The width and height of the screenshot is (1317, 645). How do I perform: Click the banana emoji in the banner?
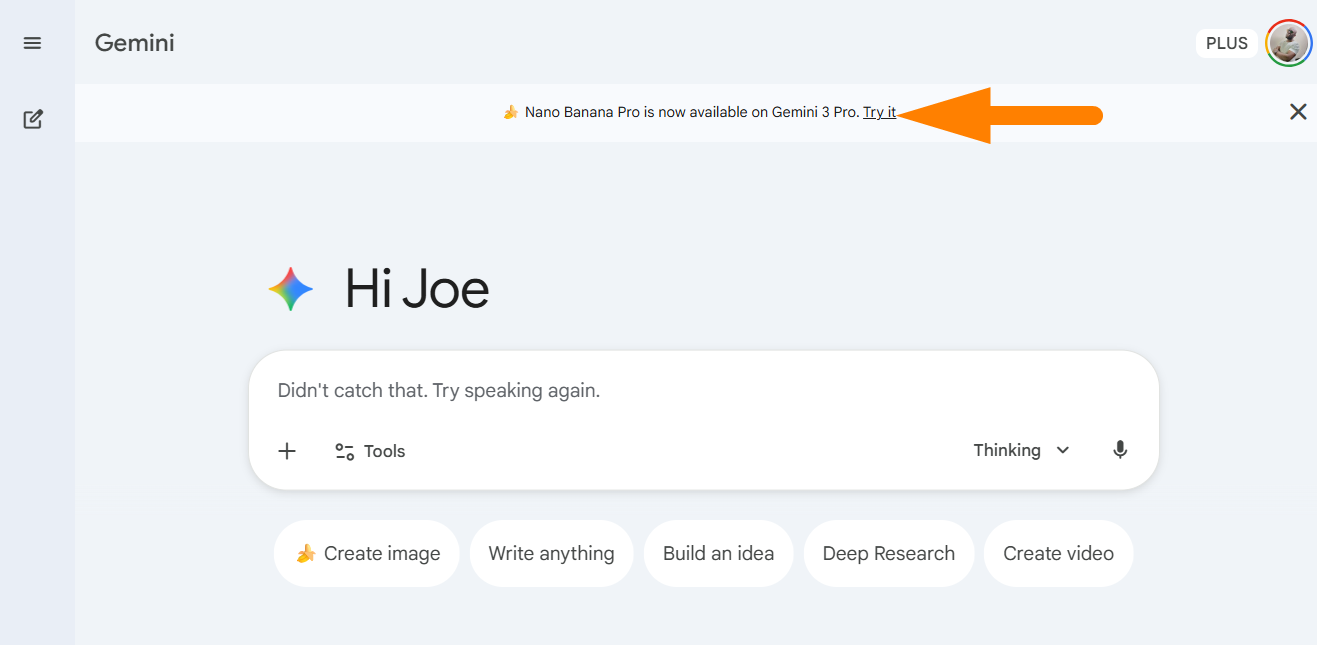point(510,112)
